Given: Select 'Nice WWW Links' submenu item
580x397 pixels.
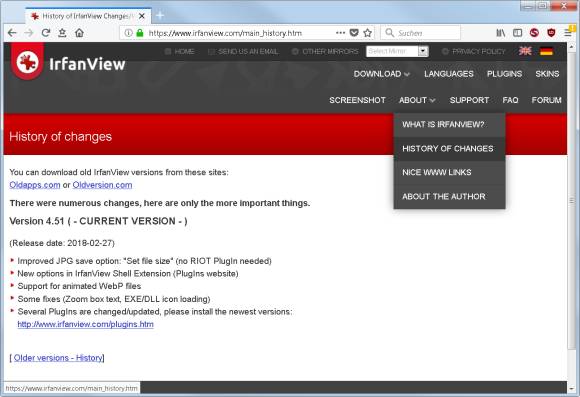Looking at the screenshot, I should pos(449,172).
